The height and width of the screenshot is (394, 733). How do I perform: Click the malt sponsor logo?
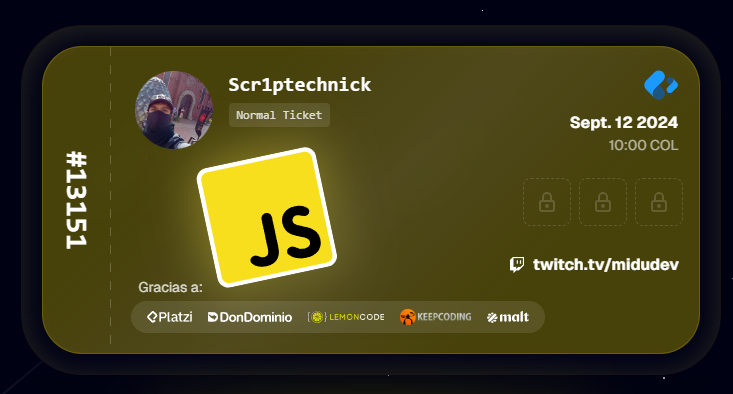(x=508, y=317)
